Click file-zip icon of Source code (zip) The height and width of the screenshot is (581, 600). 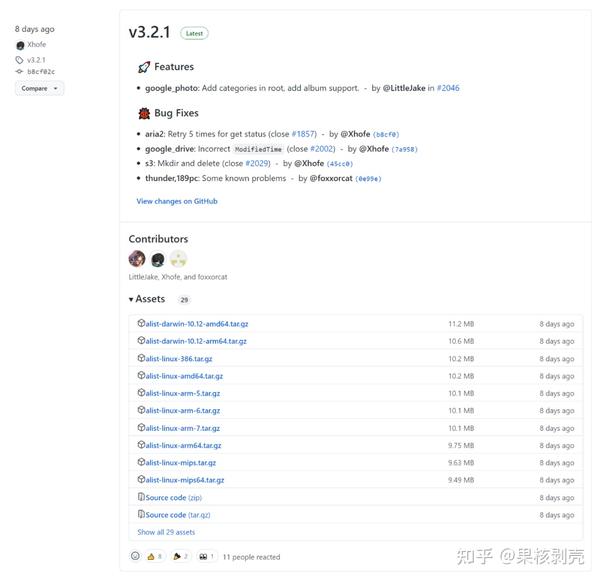point(141,496)
